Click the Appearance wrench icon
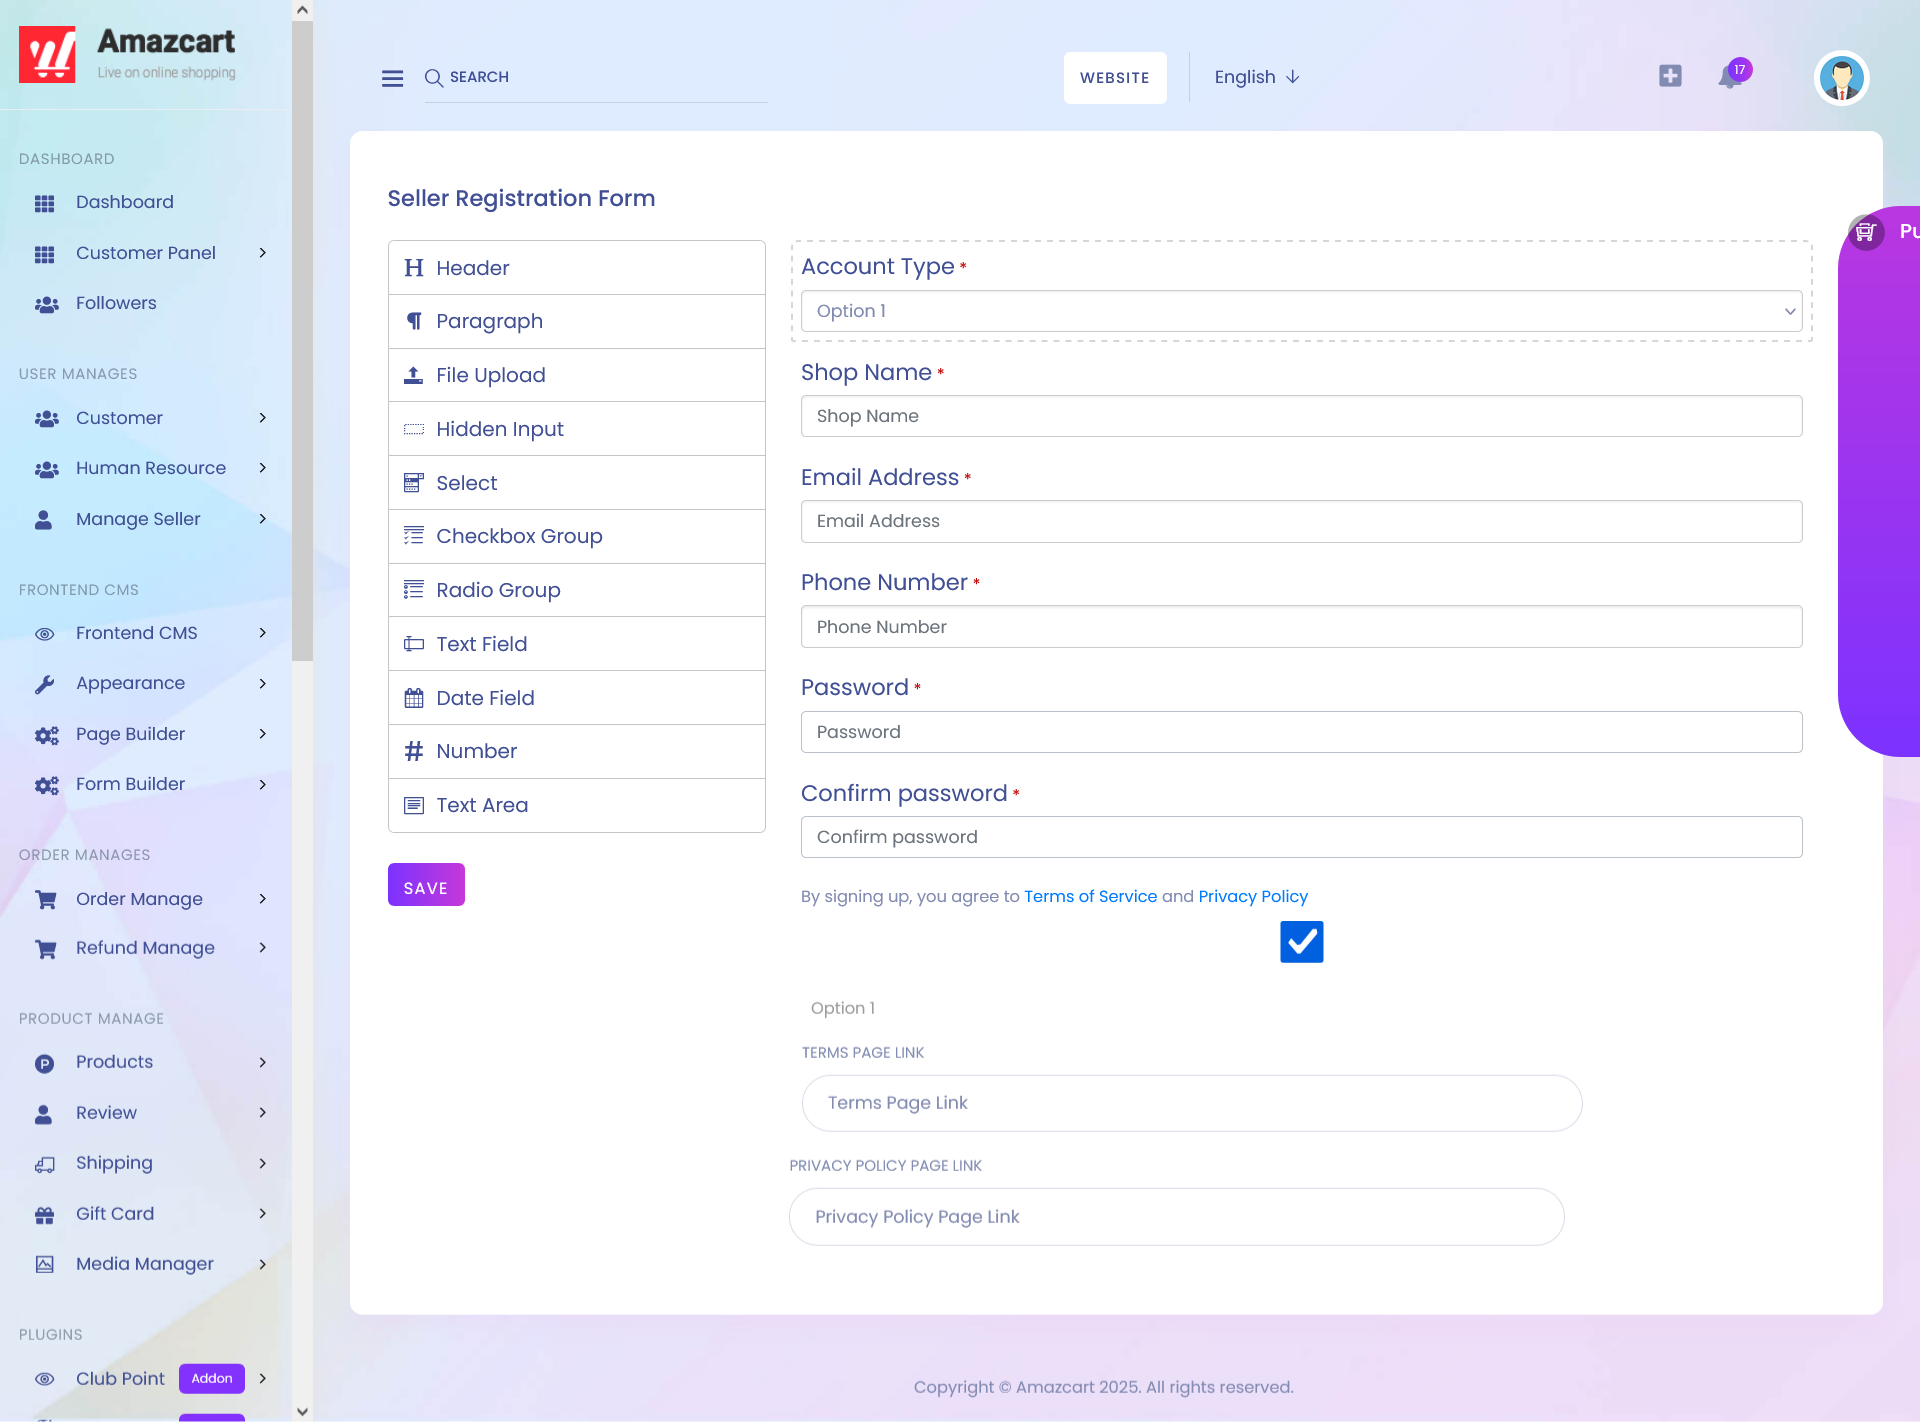Image resolution: width=1920 pixels, height=1422 pixels. pyautogui.click(x=45, y=684)
